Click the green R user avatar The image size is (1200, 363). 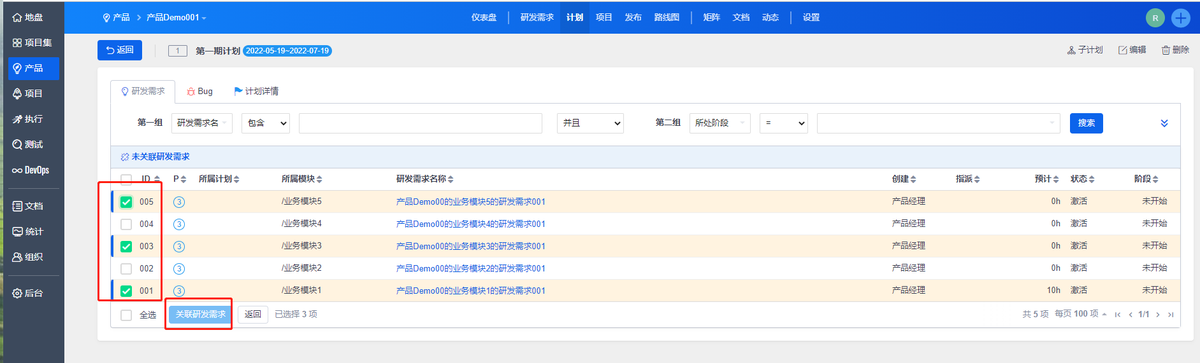[1156, 17]
